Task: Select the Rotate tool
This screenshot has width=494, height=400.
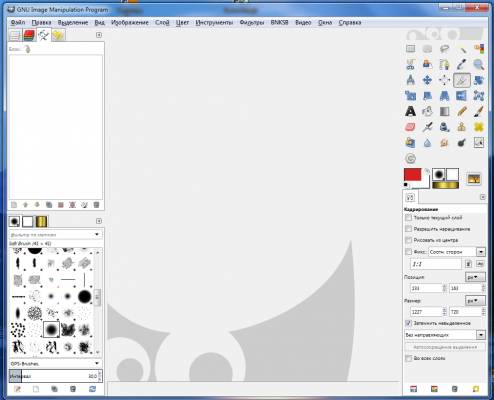Action: [x=479, y=80]
